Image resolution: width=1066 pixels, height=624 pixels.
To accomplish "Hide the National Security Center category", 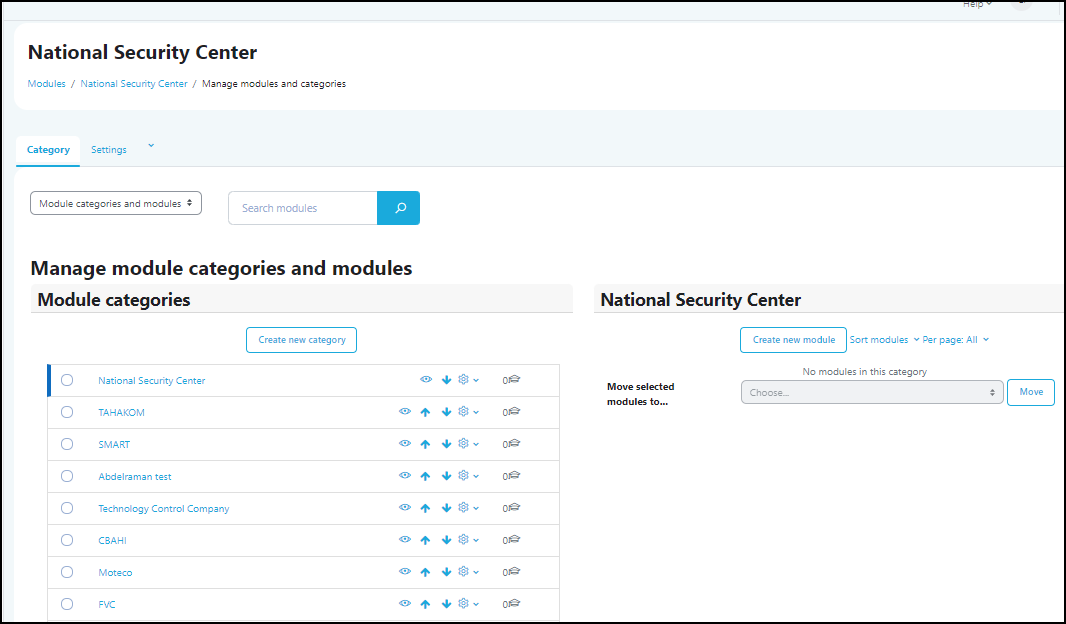I will [x=426, y=379].
